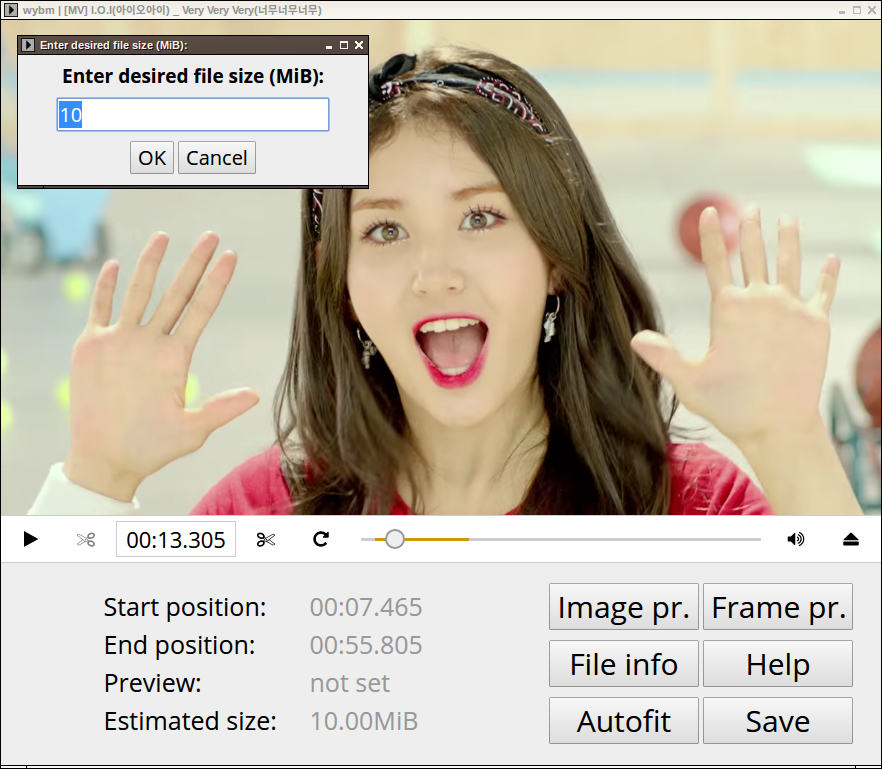Screen dimensions: 882x769
Task: Click preview value 'not set'
Action: (x=350, y=683)
